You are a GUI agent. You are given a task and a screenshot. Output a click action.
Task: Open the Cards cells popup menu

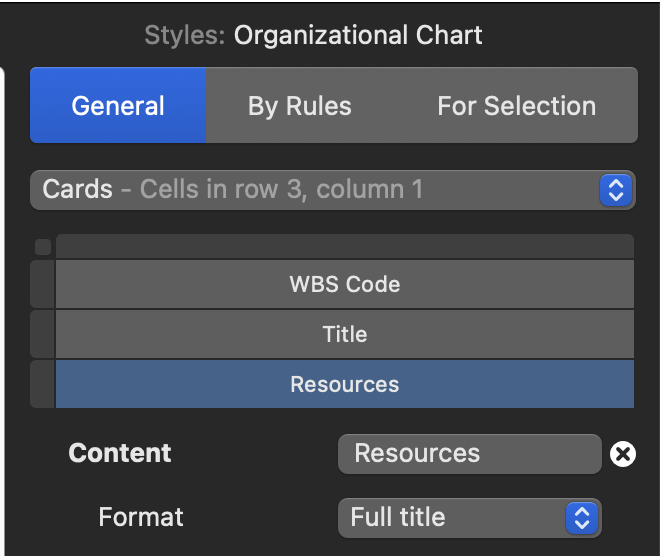pyautogui.click(x=333, y=190)
